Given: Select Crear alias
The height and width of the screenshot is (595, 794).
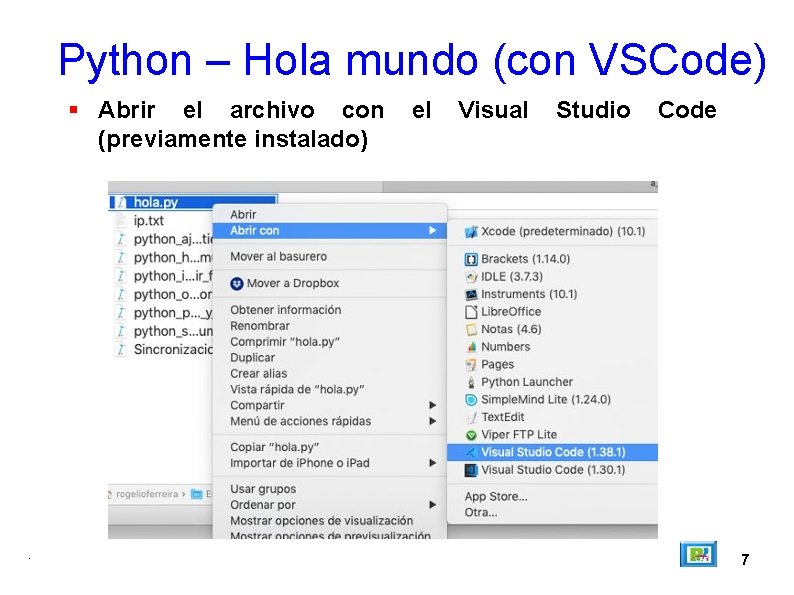Looking at the screenshot, I should 330,374.
